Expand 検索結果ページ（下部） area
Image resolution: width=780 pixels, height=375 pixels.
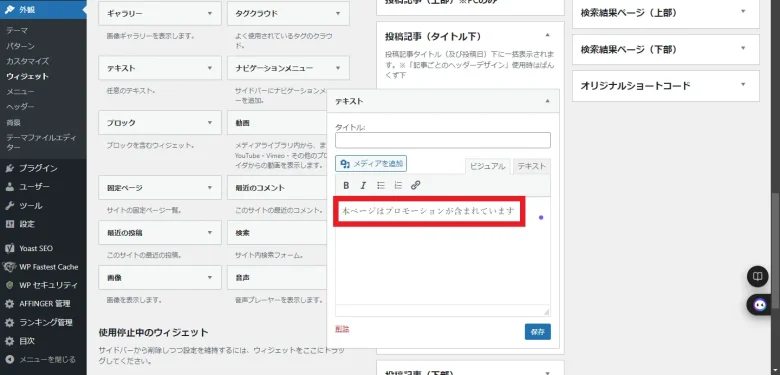pos(743,49)
